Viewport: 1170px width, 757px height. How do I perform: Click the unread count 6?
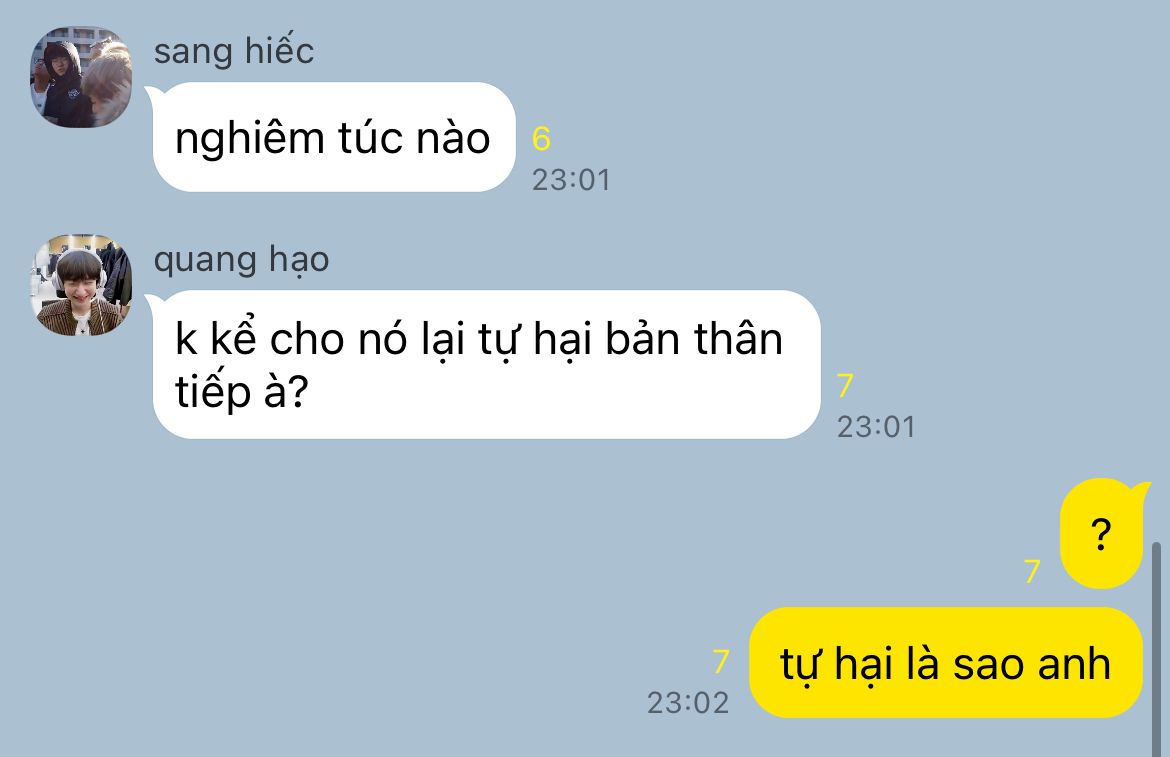click(x=541, y=139)
